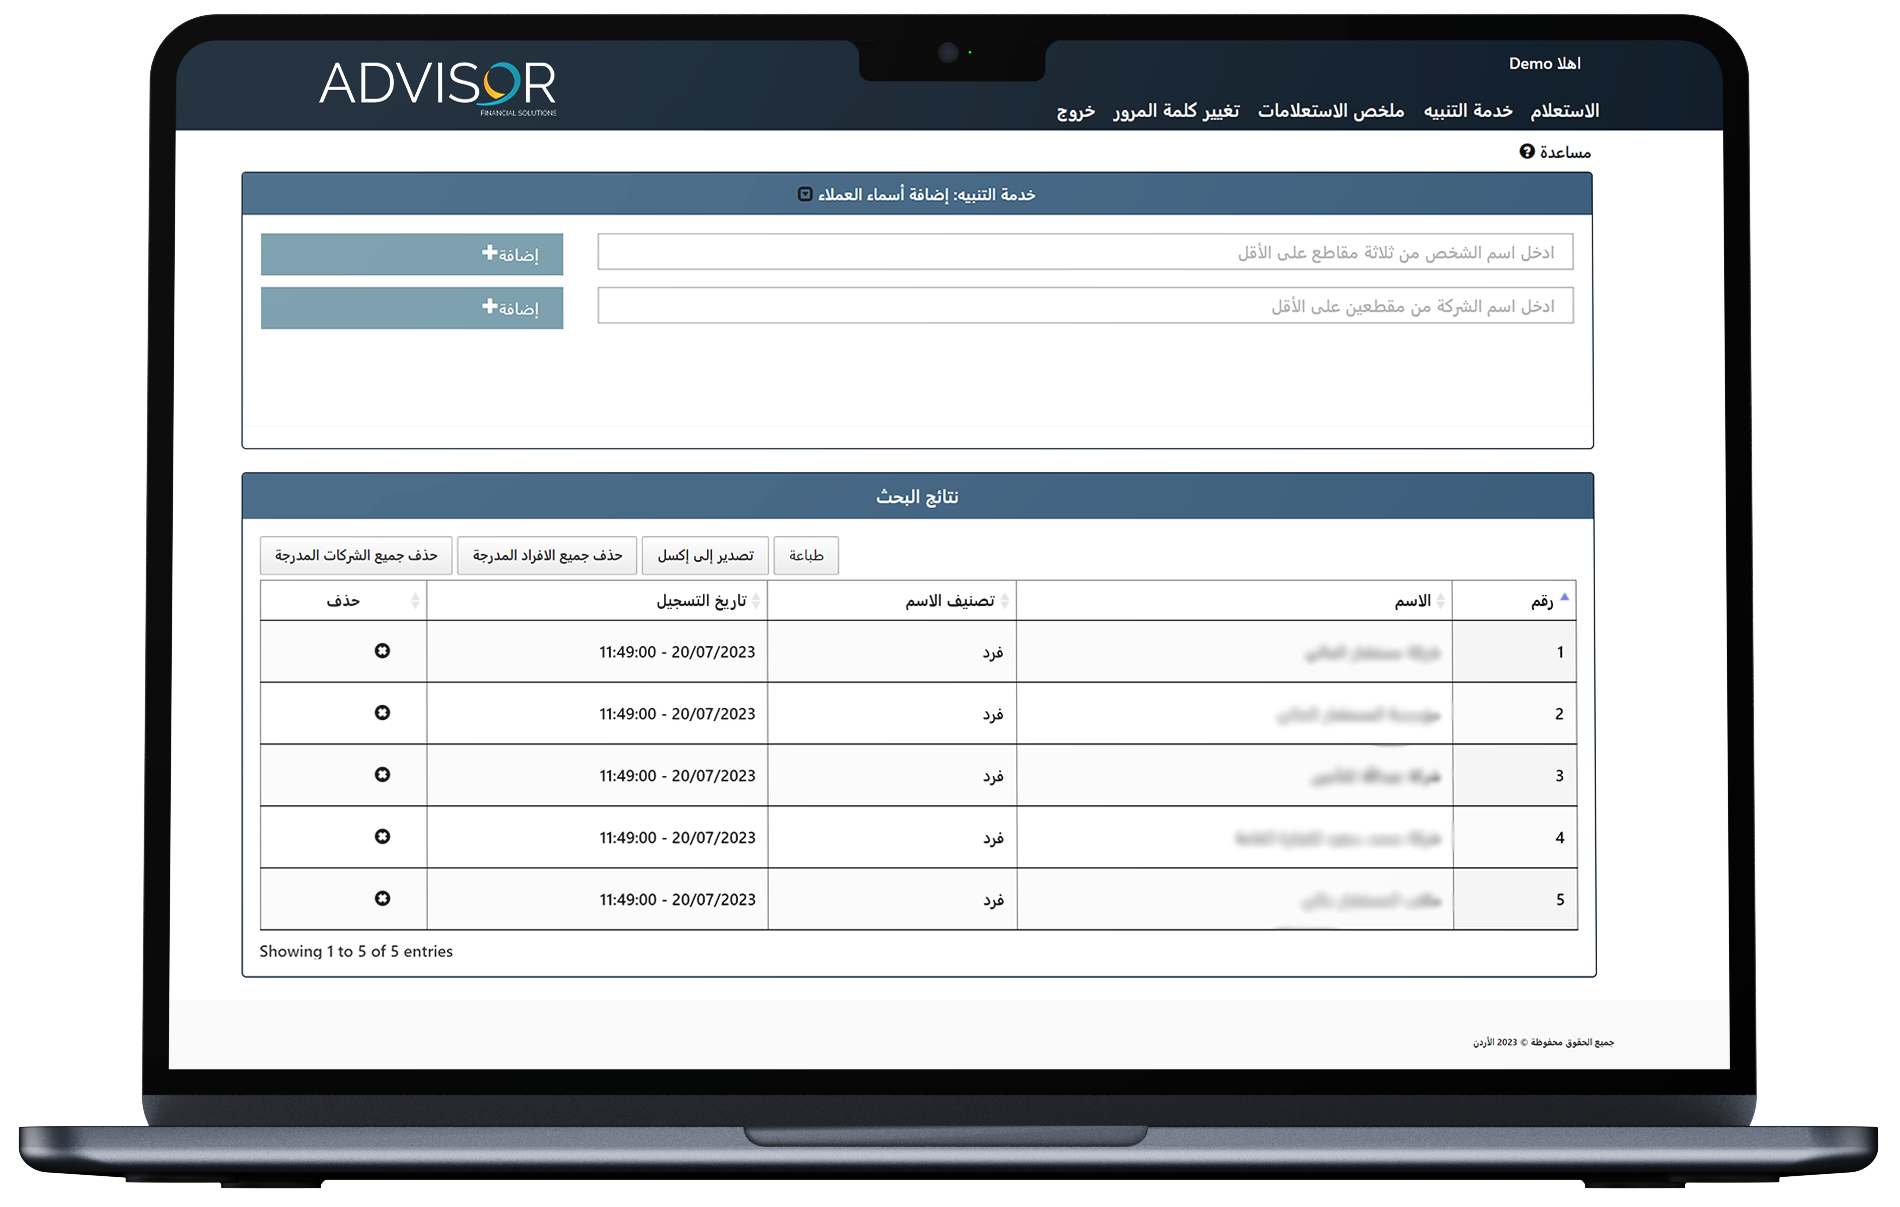Open تغيير كلمة المرور menu item

(x=1176, y=110)
